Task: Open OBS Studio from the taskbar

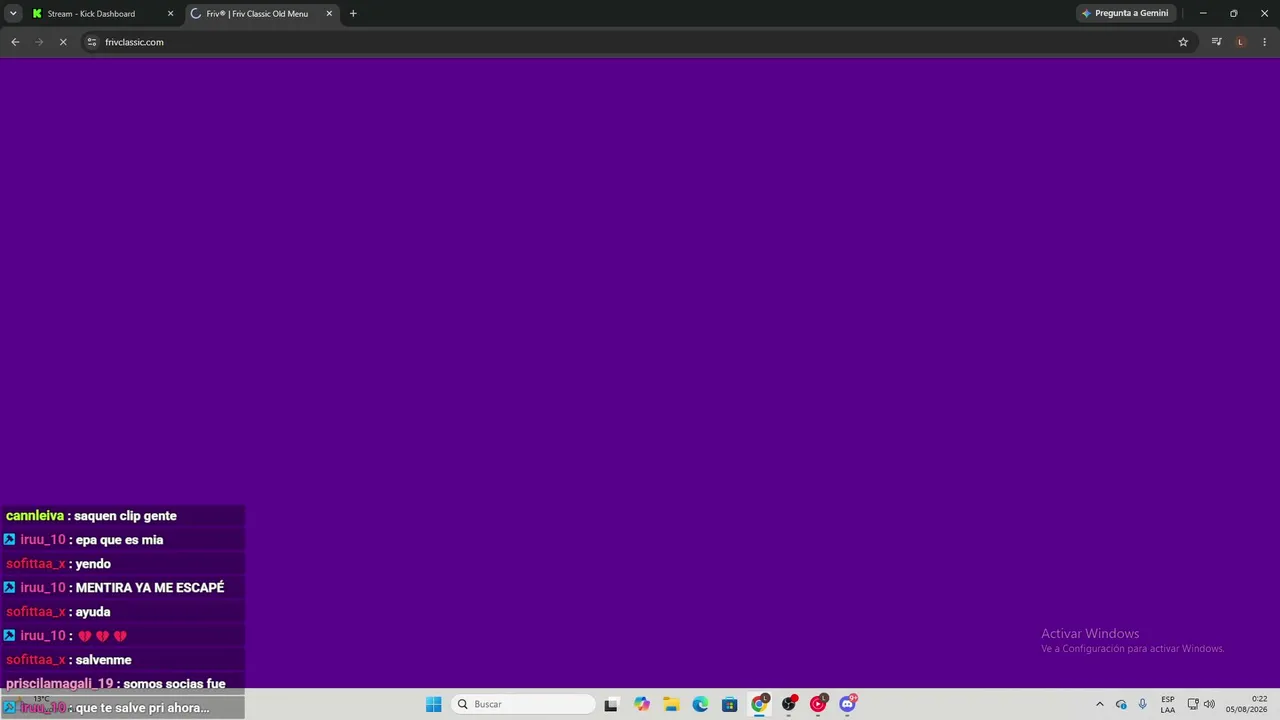Action: 790,704
